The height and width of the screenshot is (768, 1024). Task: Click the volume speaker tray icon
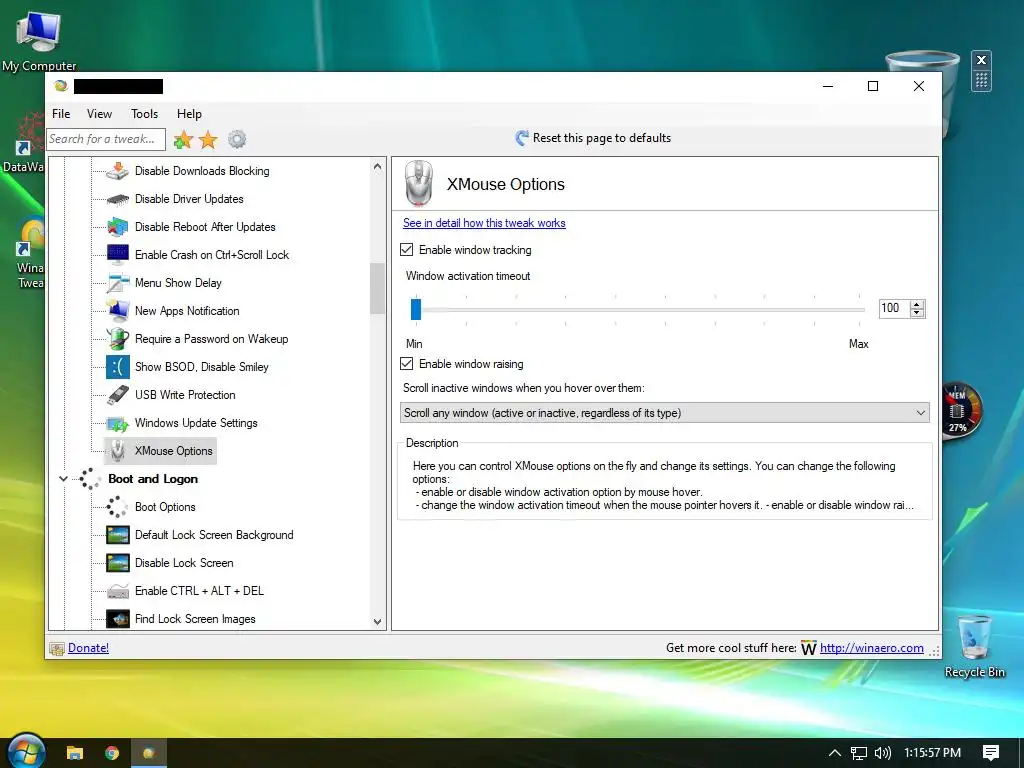(x=882, y=753)
